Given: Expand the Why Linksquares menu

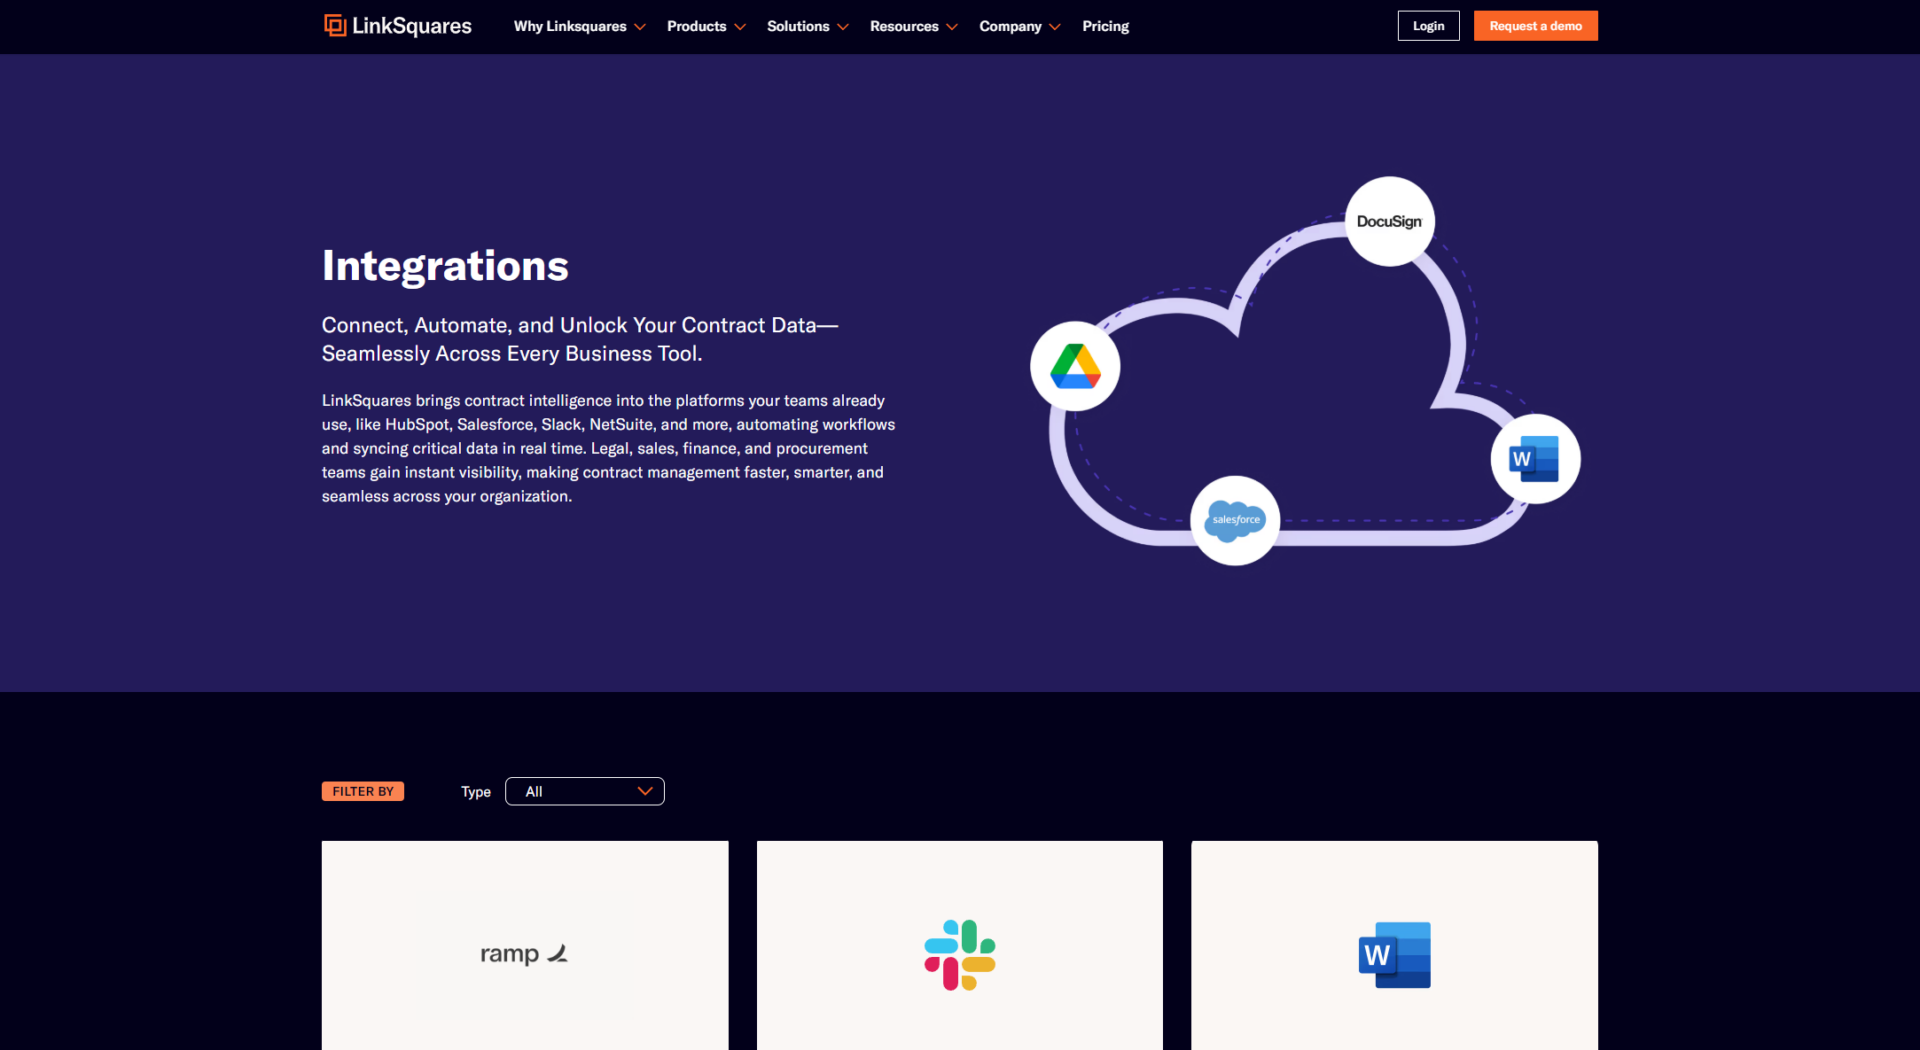Looking at the screenshot, I should pos(580,26).
